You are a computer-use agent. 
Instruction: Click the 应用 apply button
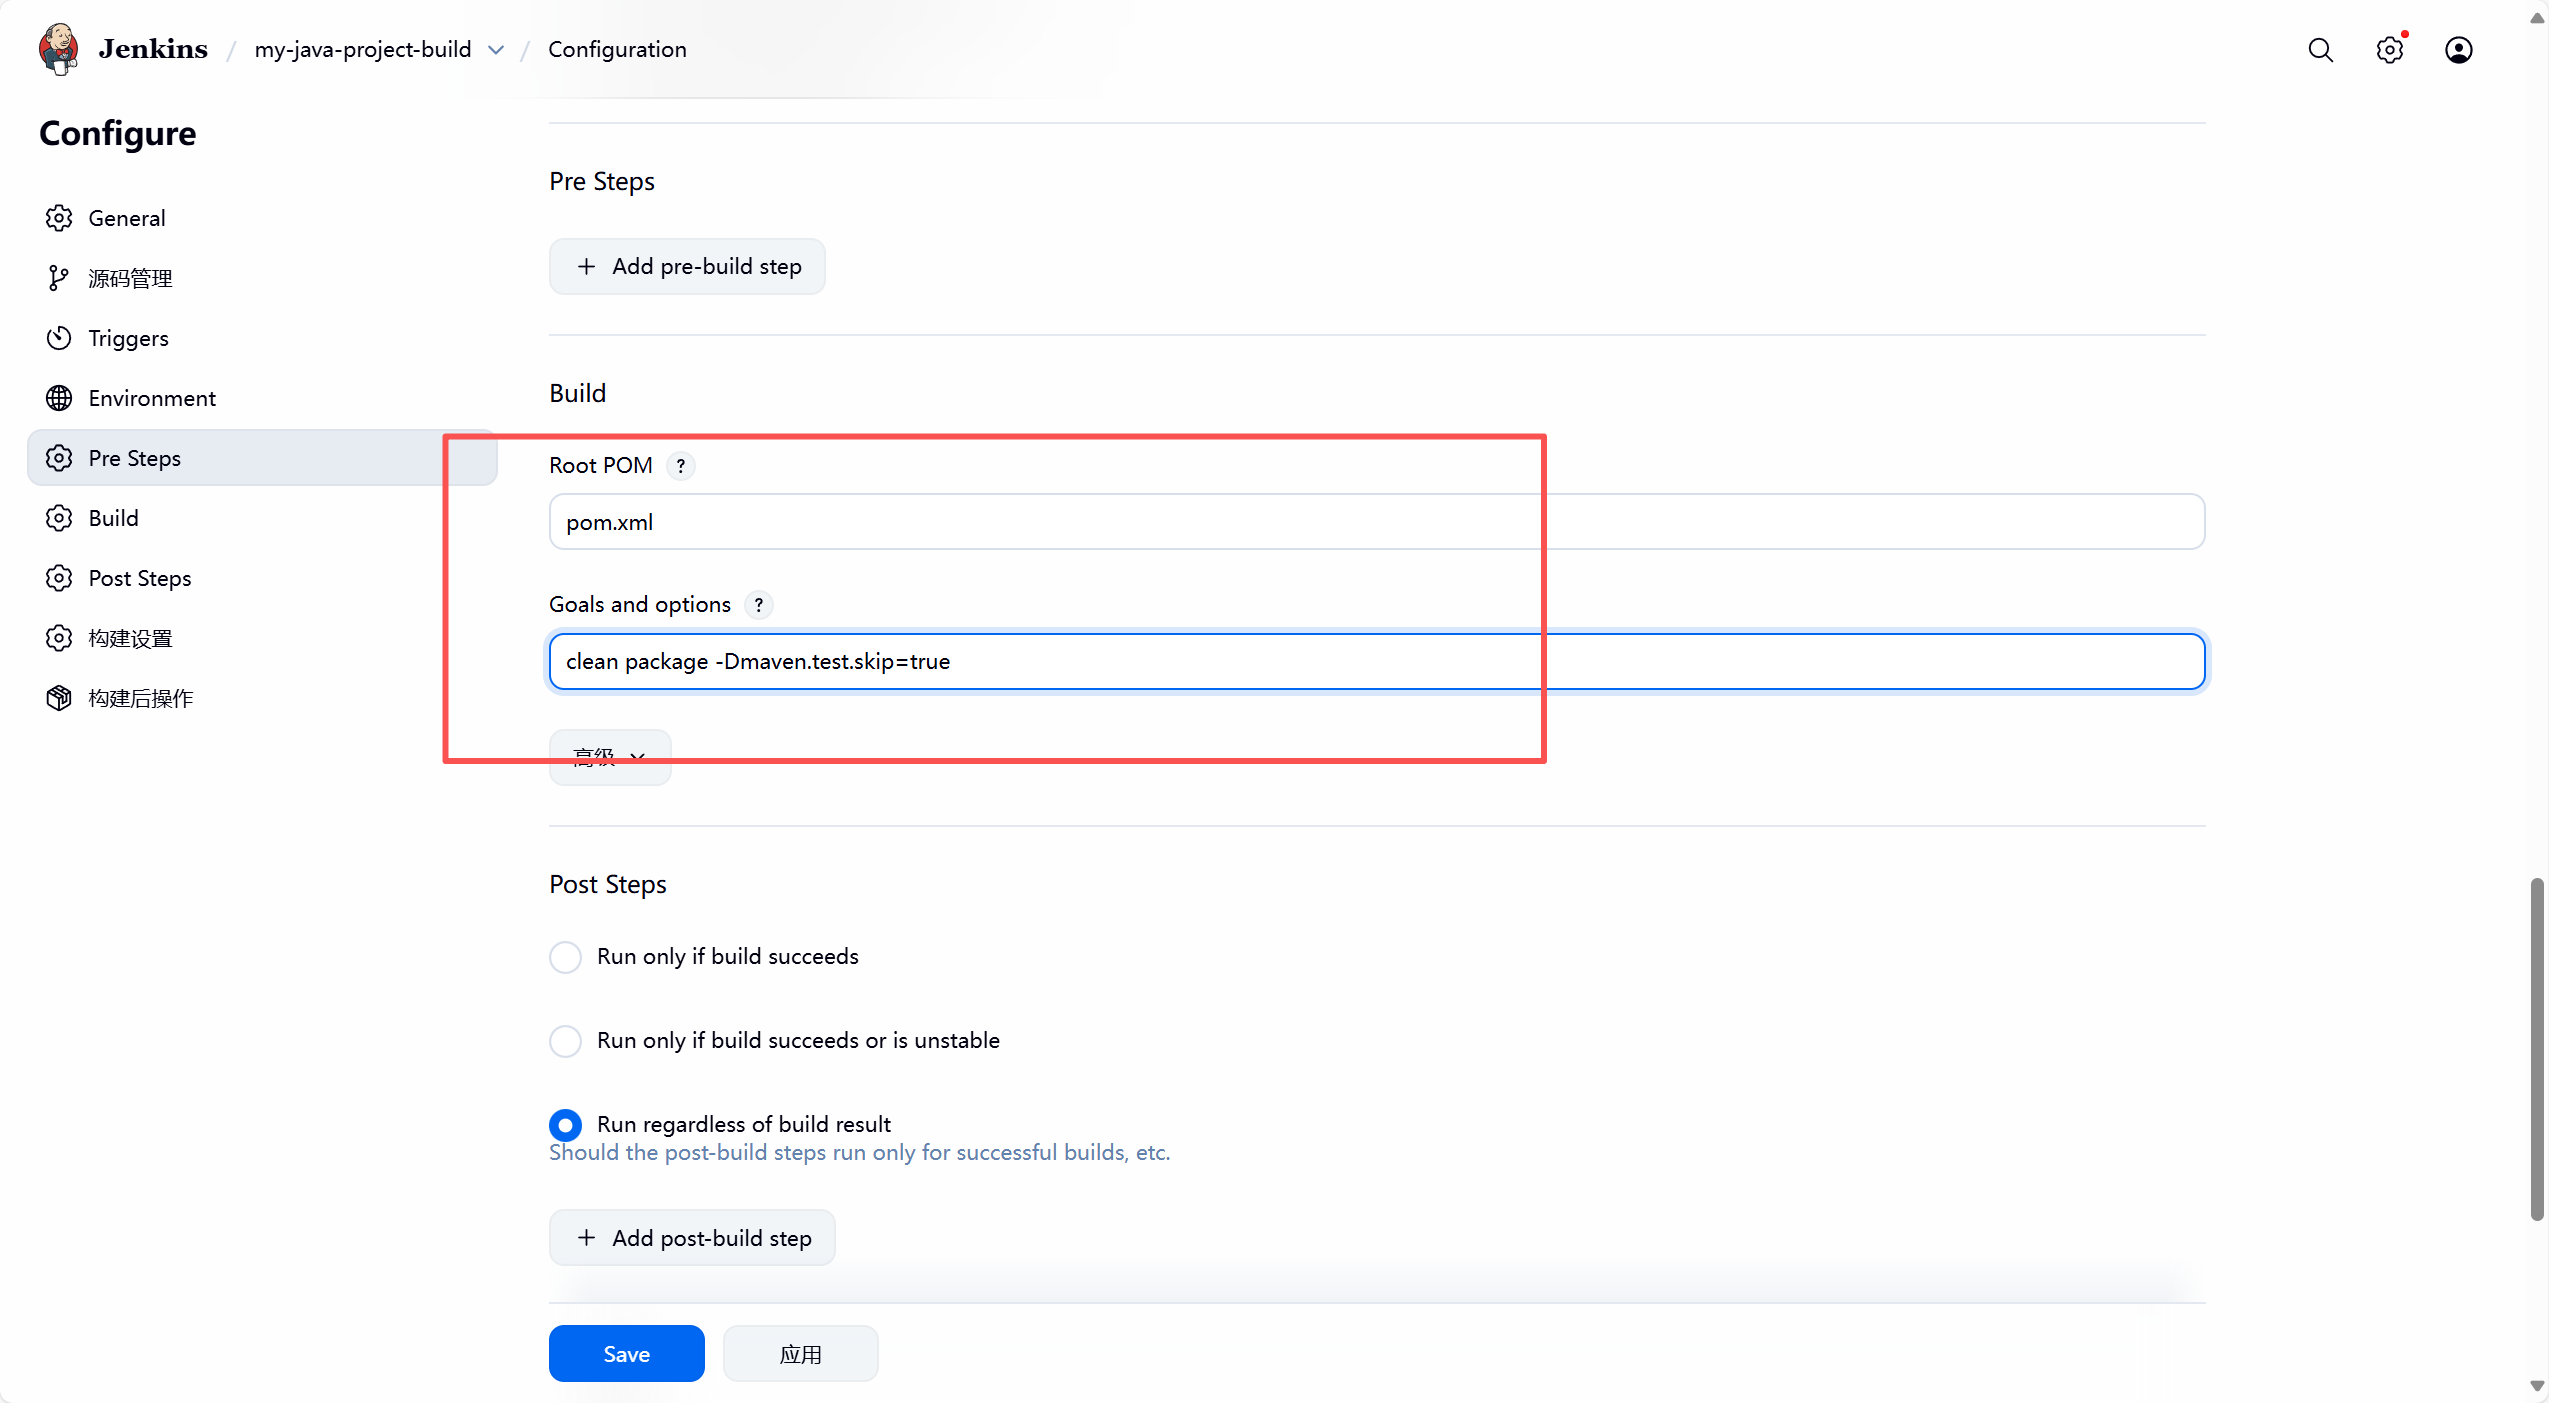[x=800, y=1354]
